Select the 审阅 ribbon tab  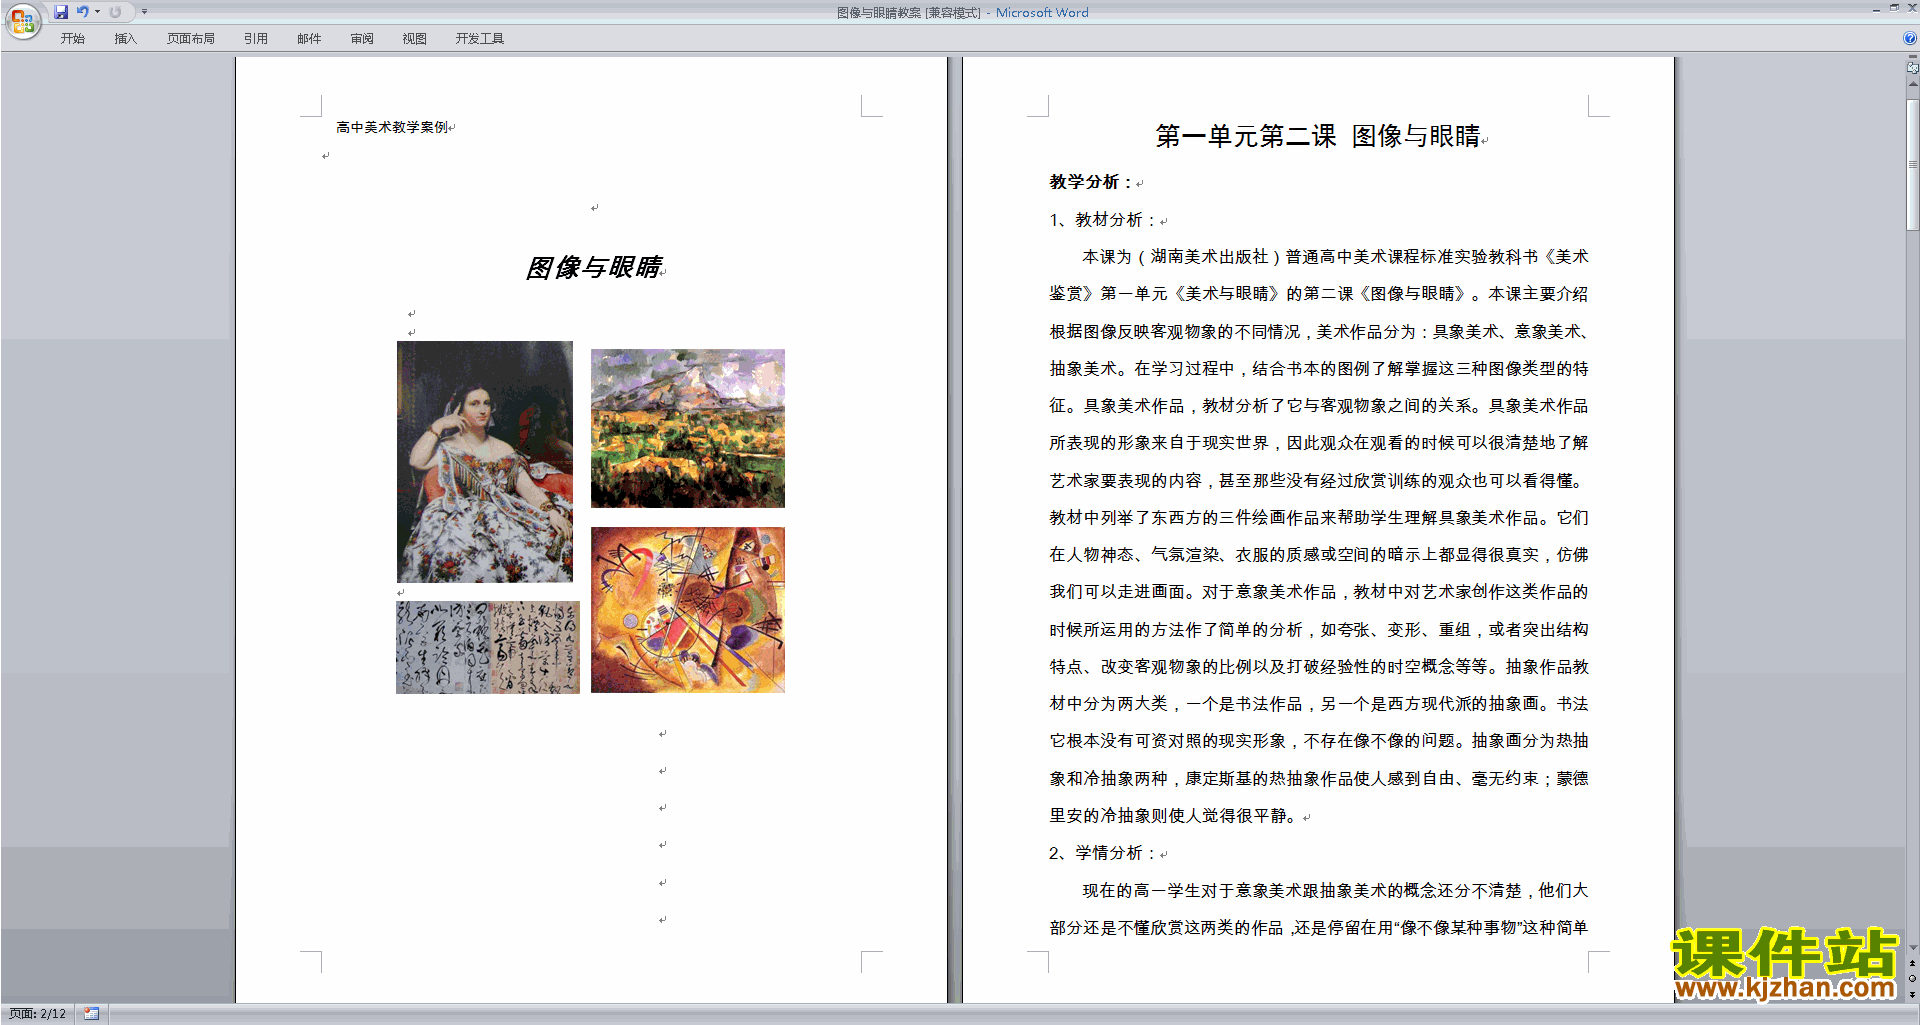pyautogui.click(x=362, y=39)
